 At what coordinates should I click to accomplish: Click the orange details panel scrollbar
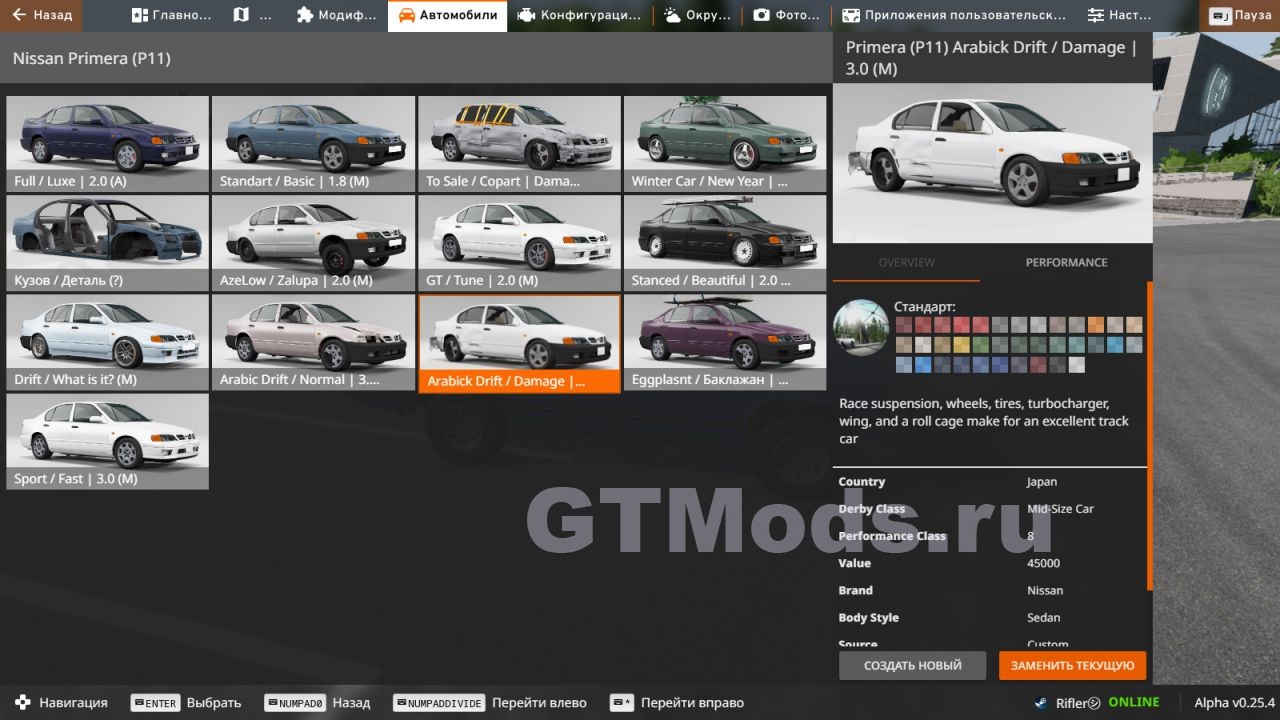click(1149, 436)
